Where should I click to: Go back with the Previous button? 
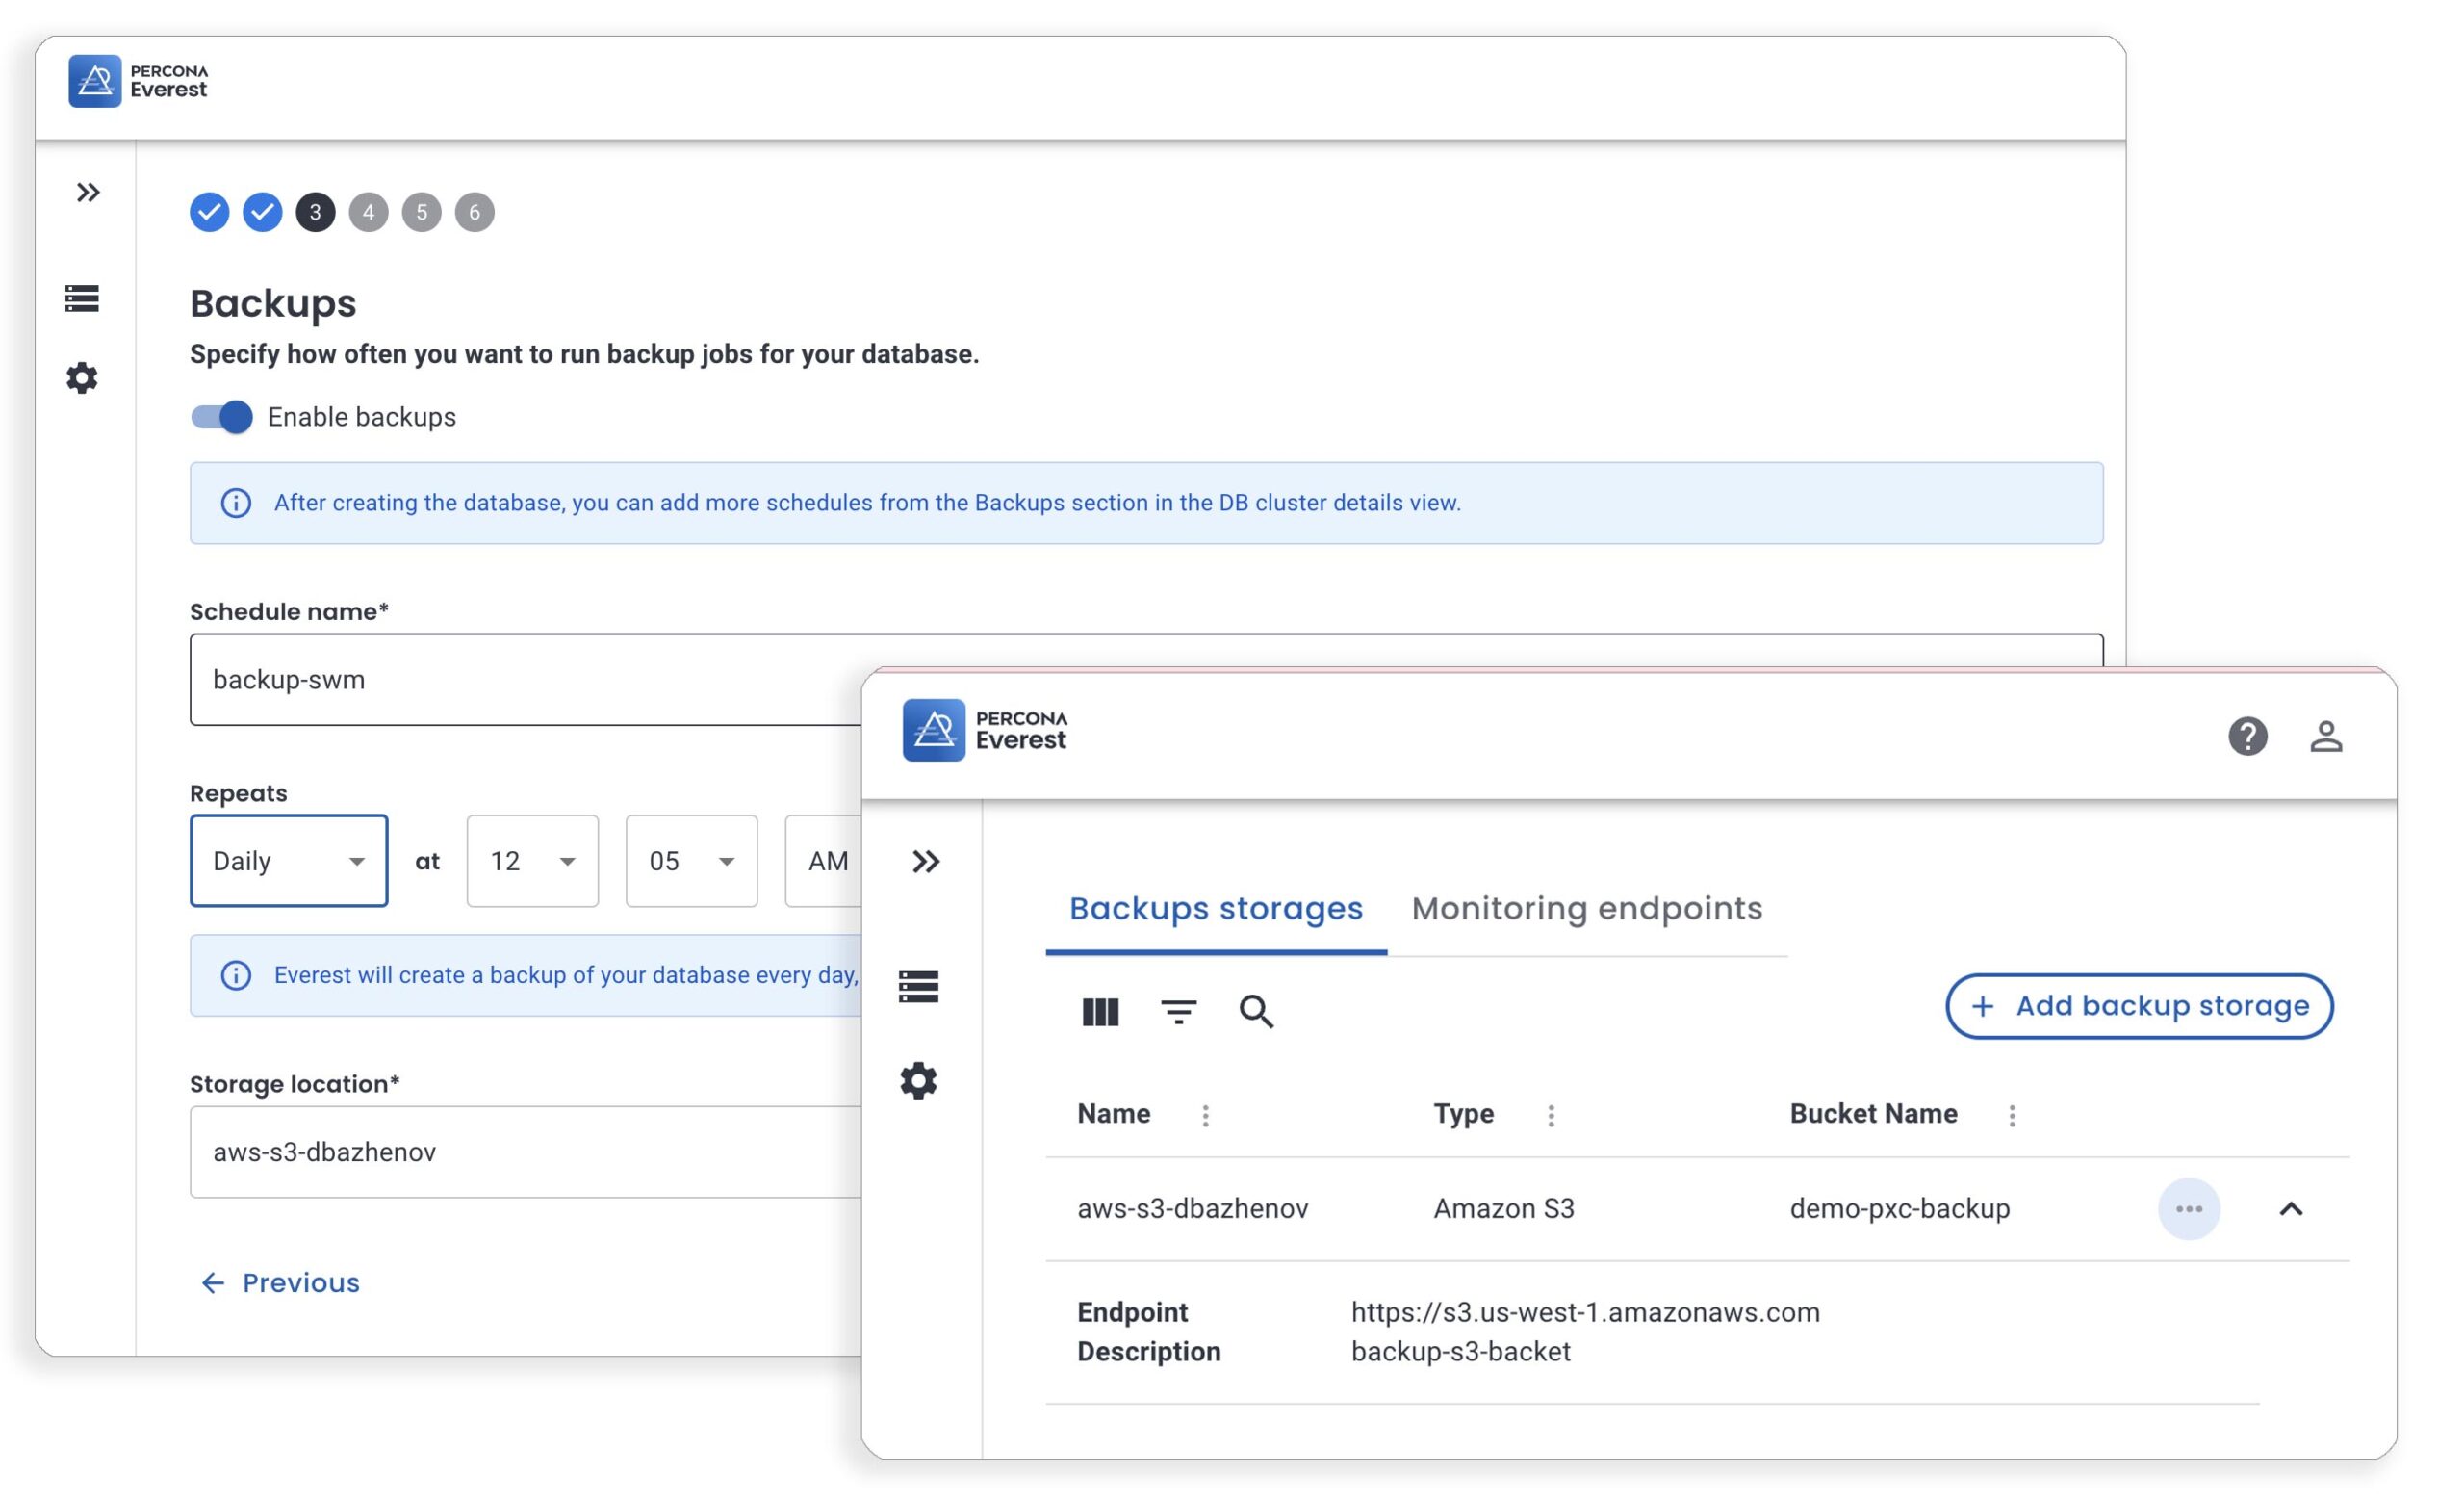click(x=281, y=1283)
